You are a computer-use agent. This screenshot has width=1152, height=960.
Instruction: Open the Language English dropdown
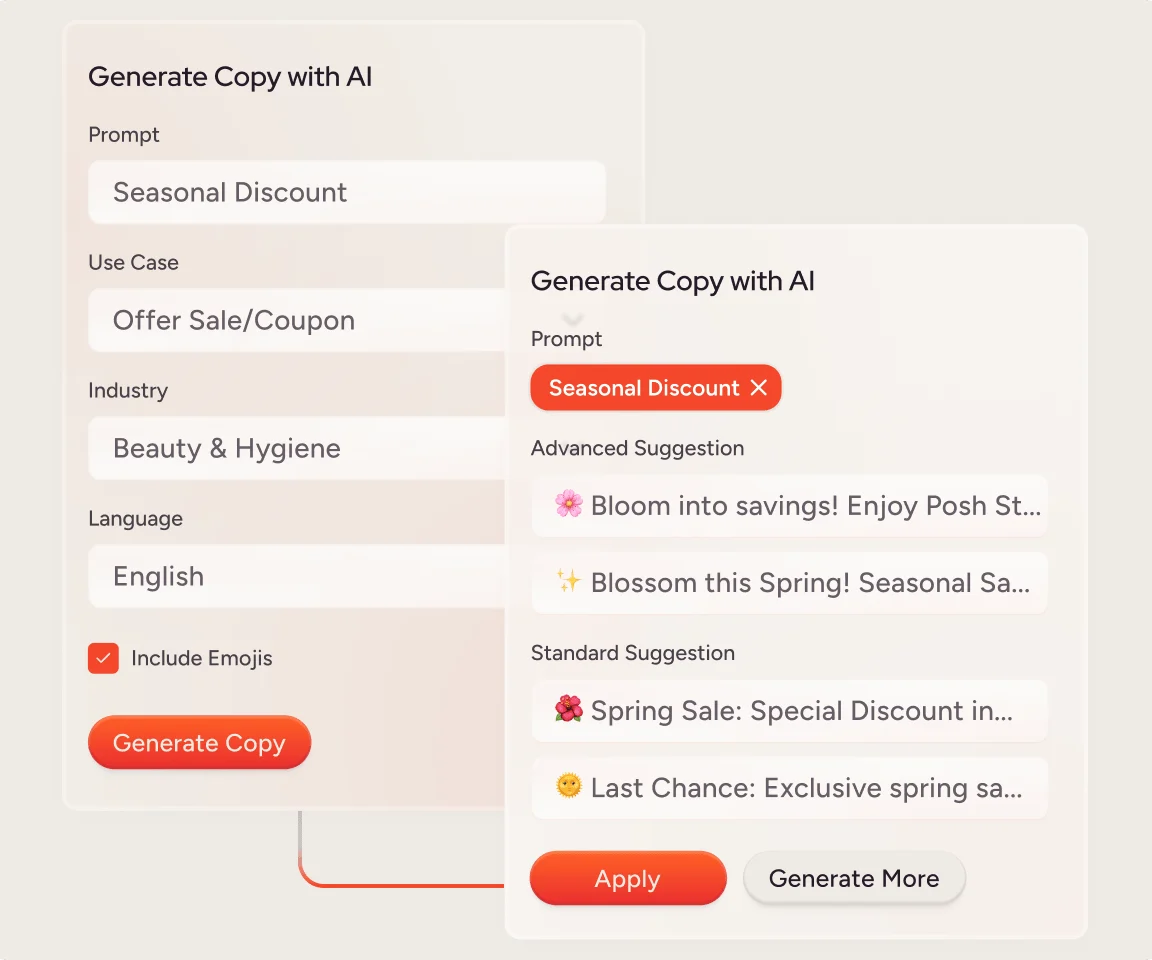[297, 576]
